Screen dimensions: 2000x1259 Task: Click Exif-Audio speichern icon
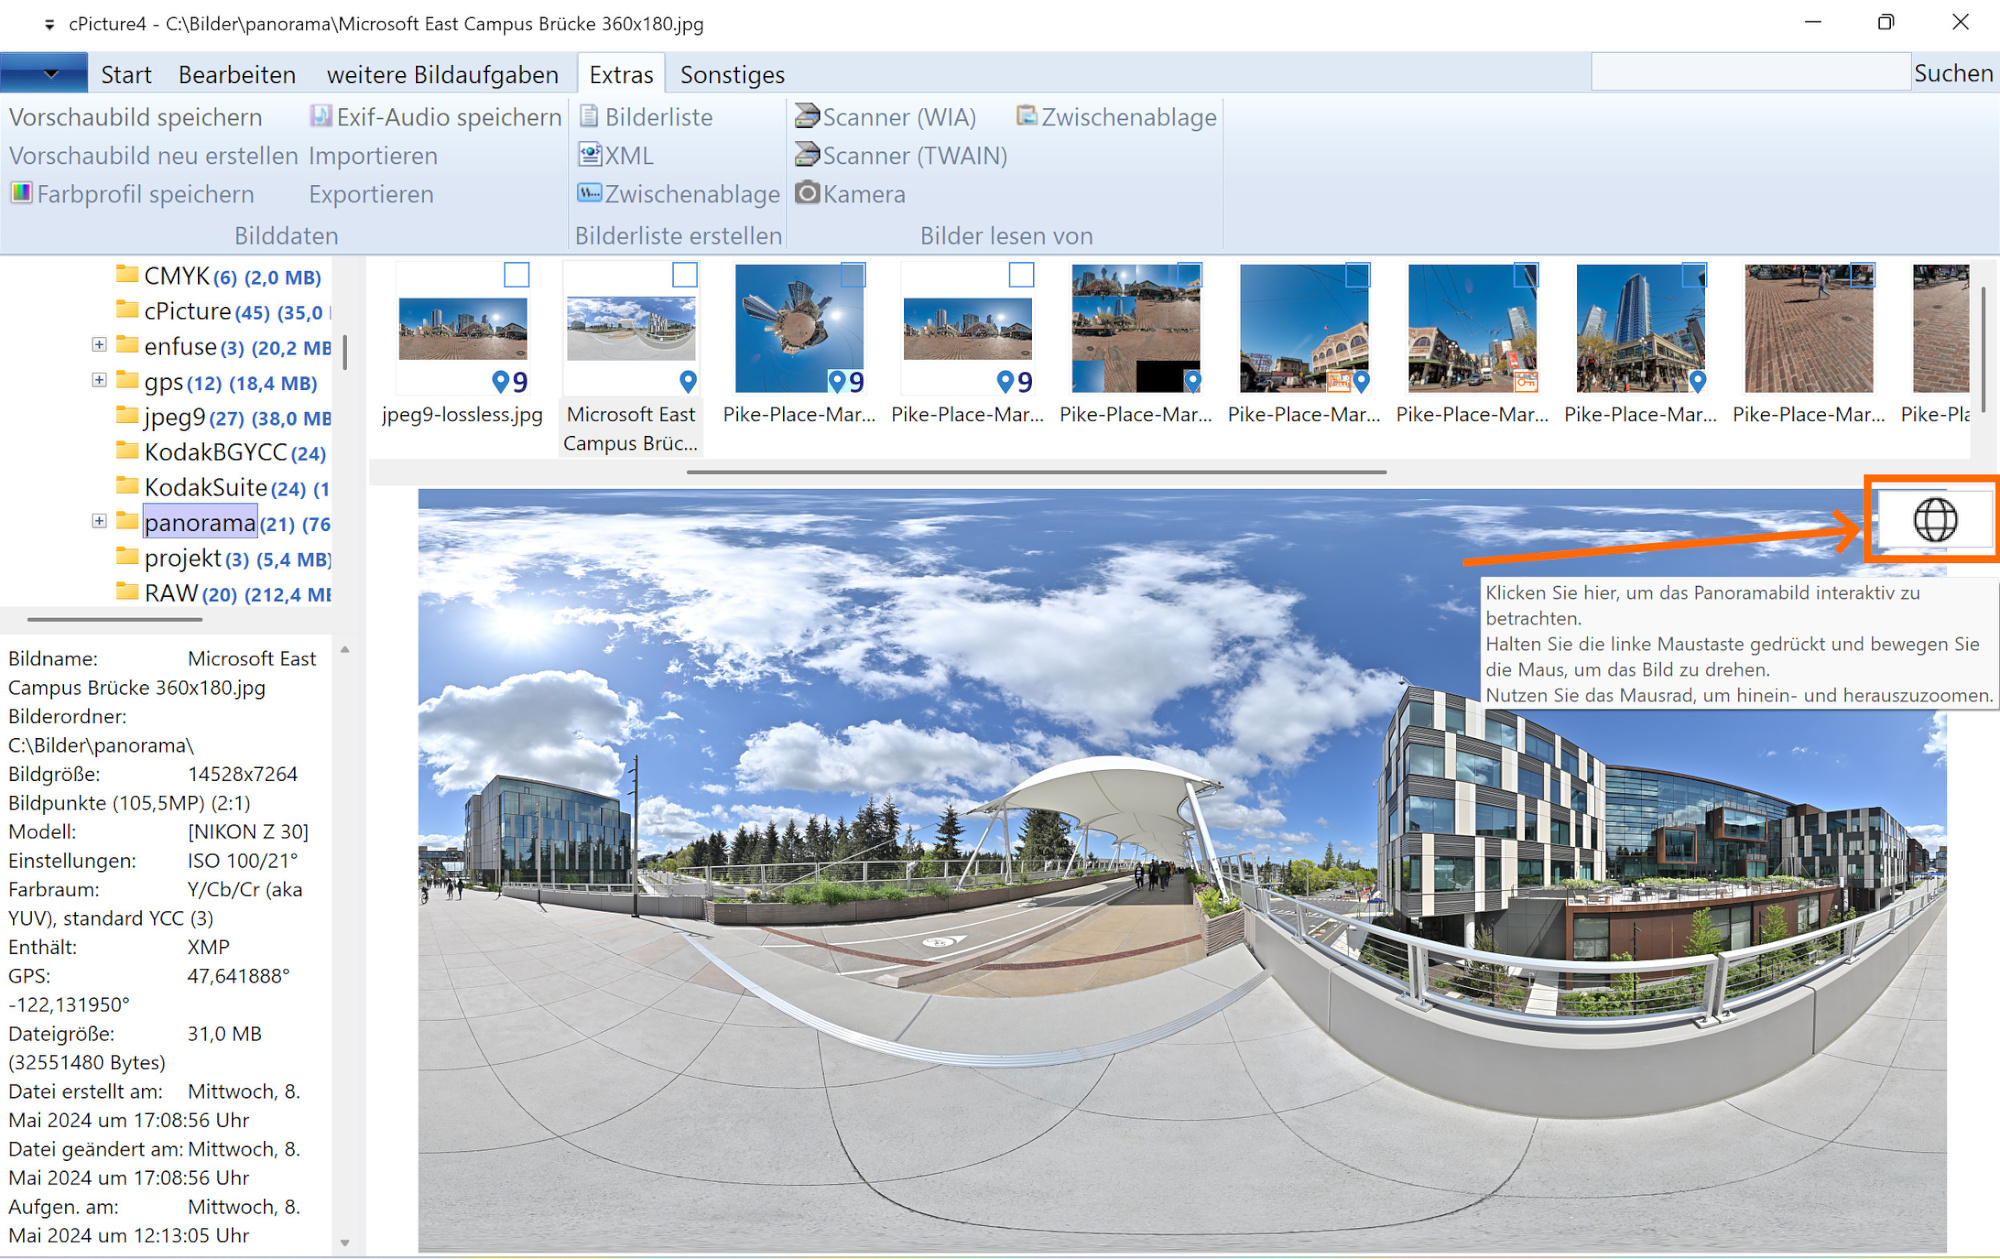(x=320, y=117)
